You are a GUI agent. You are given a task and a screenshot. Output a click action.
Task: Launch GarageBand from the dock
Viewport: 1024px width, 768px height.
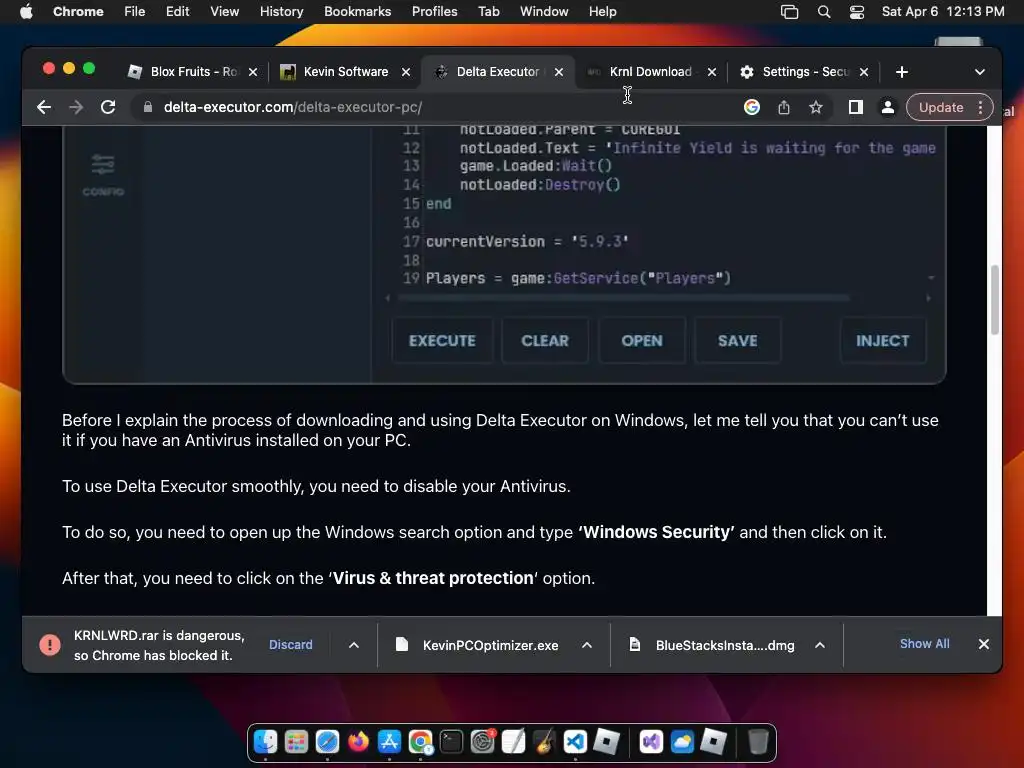pos(544,742)
